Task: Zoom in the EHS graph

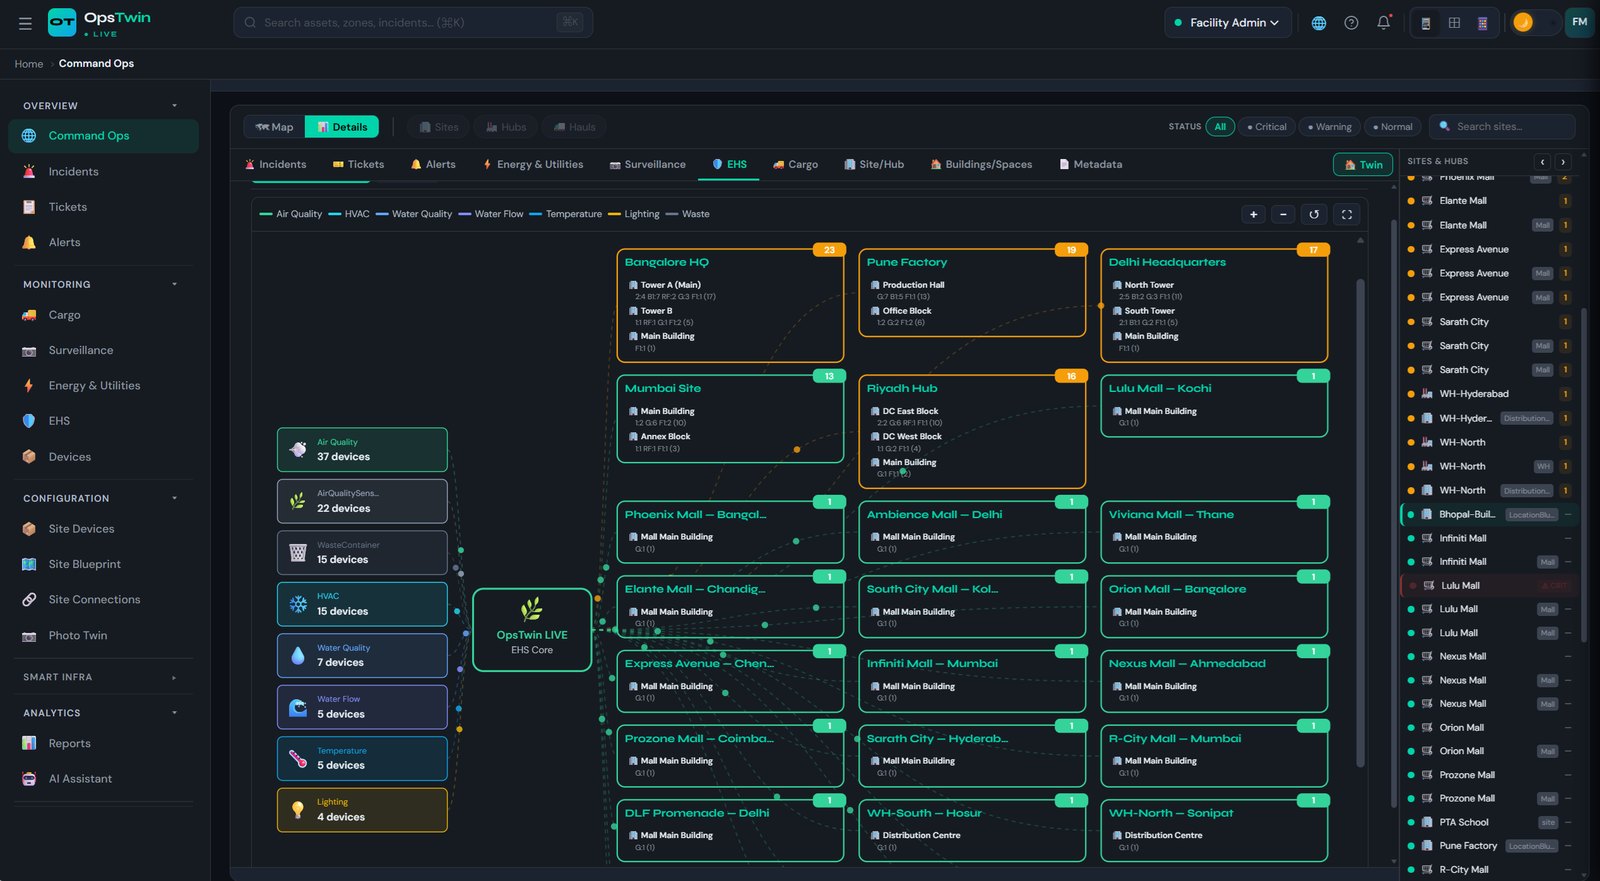Action: click(1253, 214)
